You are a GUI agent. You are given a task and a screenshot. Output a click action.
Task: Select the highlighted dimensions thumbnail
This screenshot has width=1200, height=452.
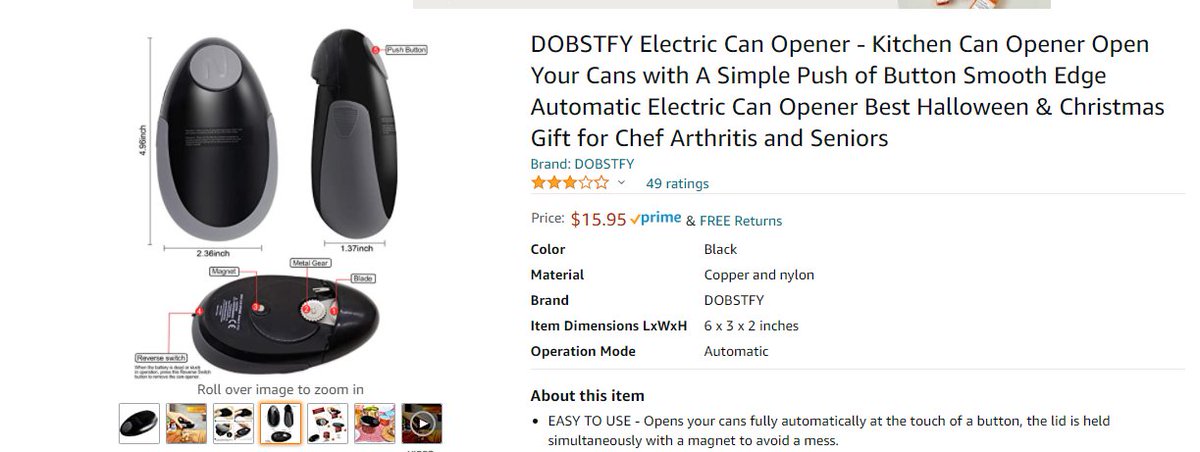pyautogui.click(x=280, y=423)
